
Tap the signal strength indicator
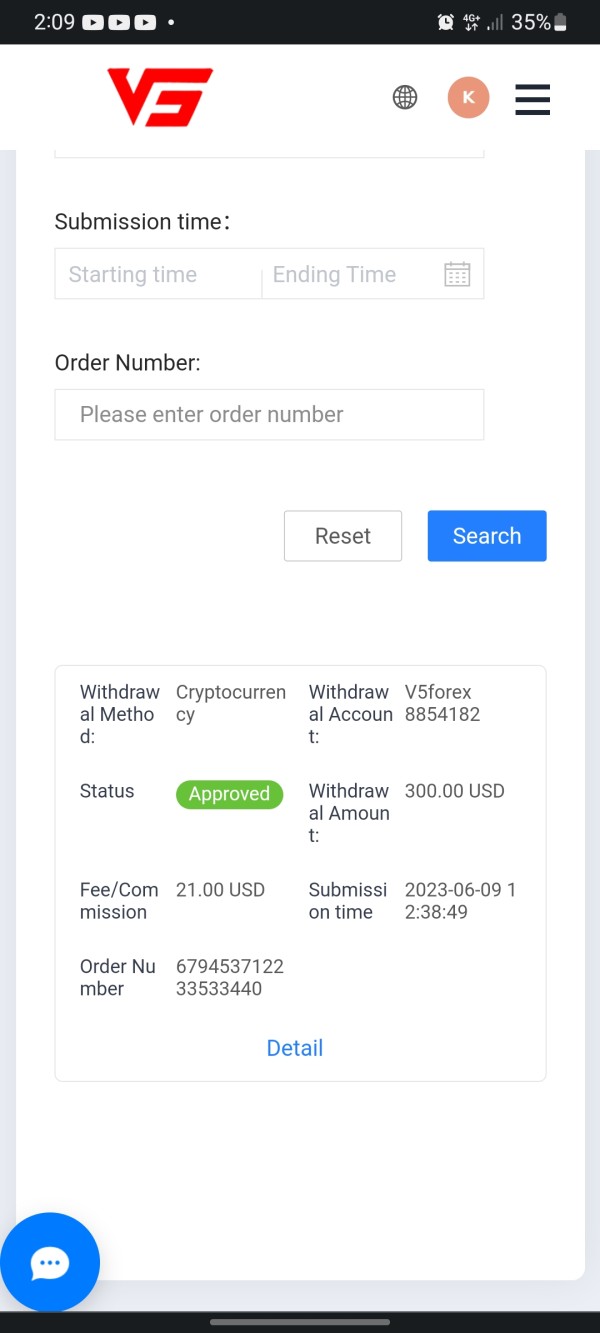pyautogui.click(x=495, y=22)
